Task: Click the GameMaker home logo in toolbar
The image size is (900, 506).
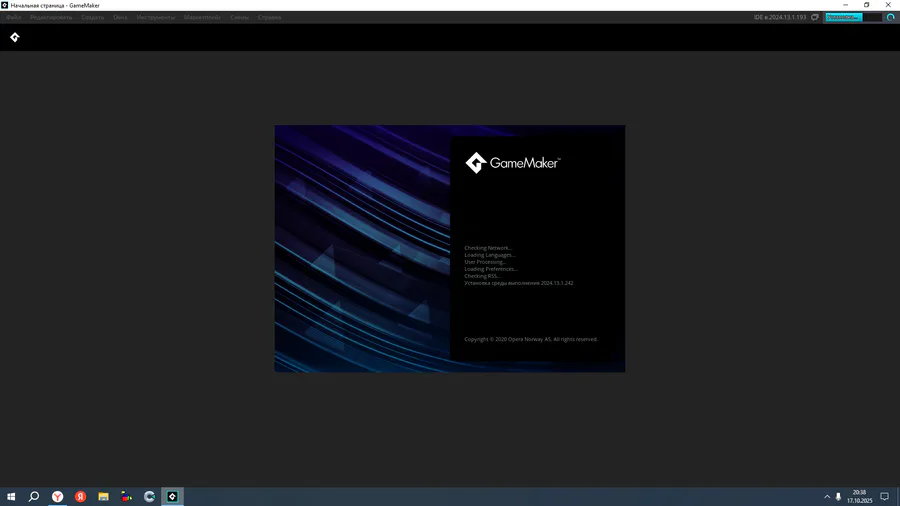Action: tap(15, 37)
